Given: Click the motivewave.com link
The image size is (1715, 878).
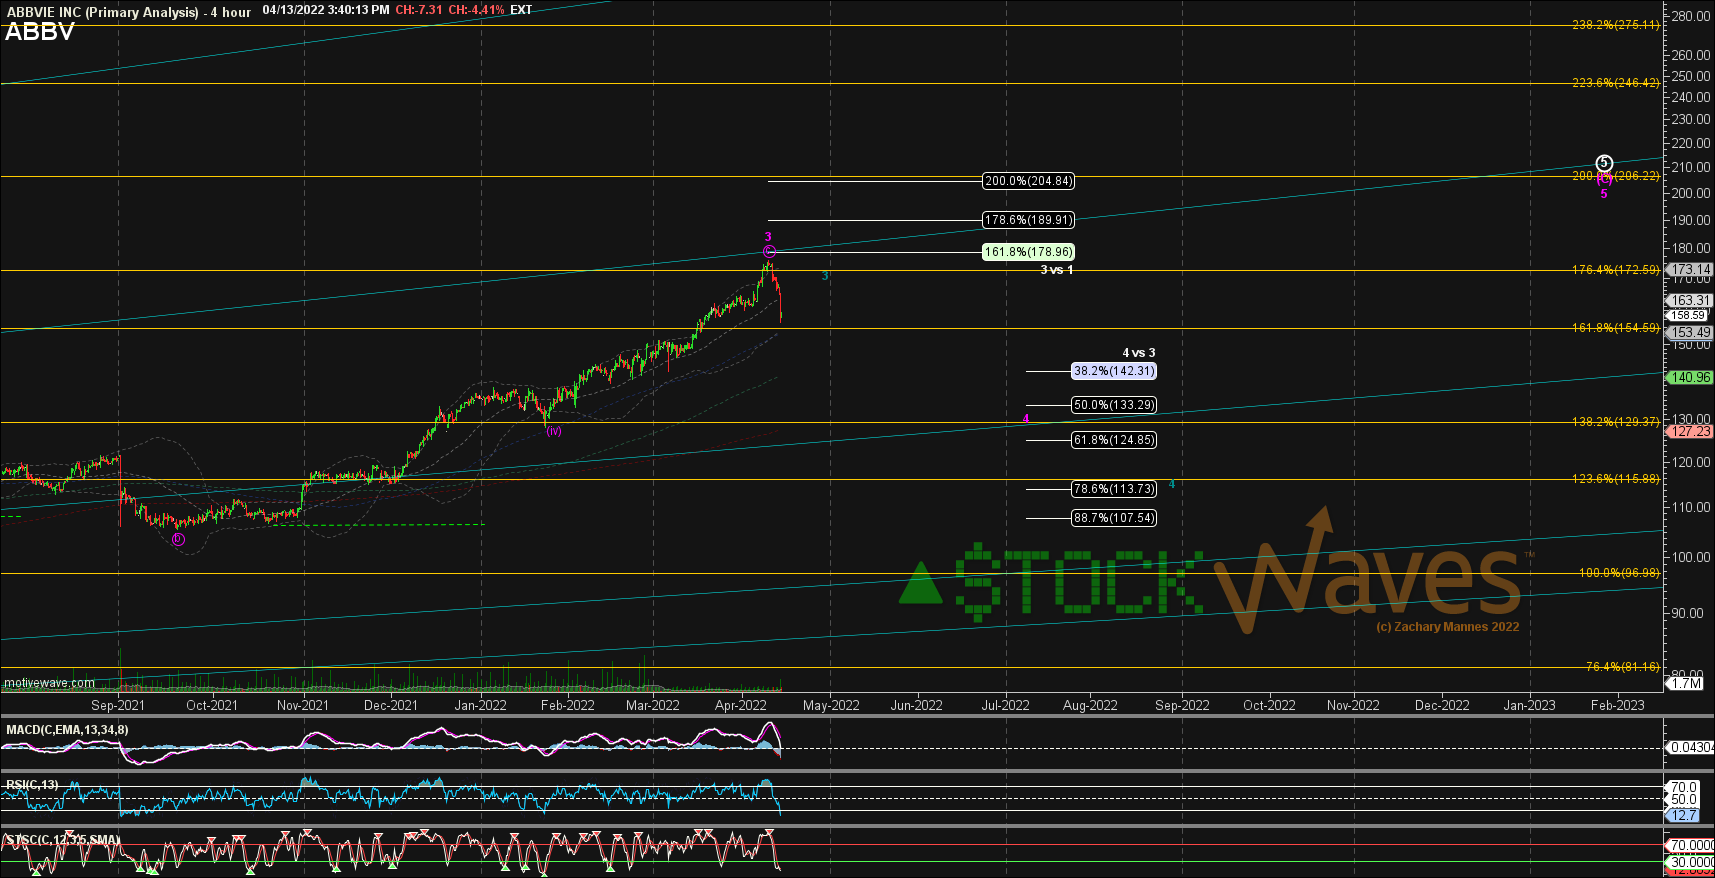Looking at the screenshot, I should 50,684.
